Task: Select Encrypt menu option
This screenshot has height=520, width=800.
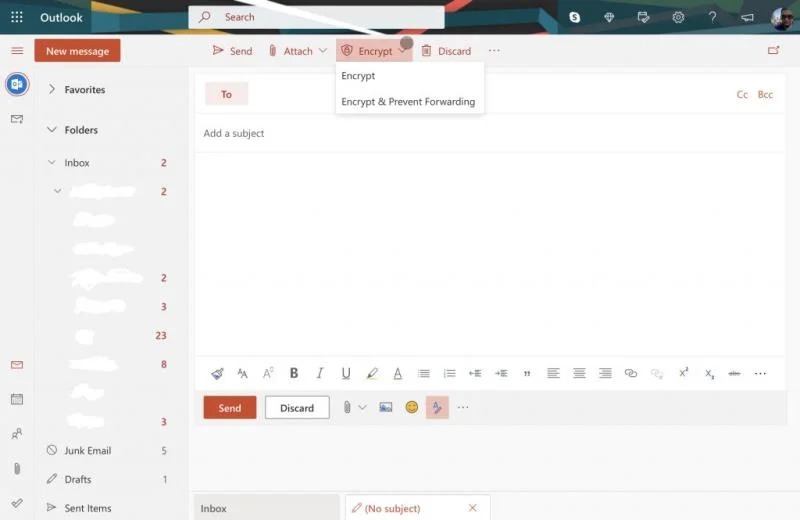Action: pyautogui.click(x=358, y=76)
